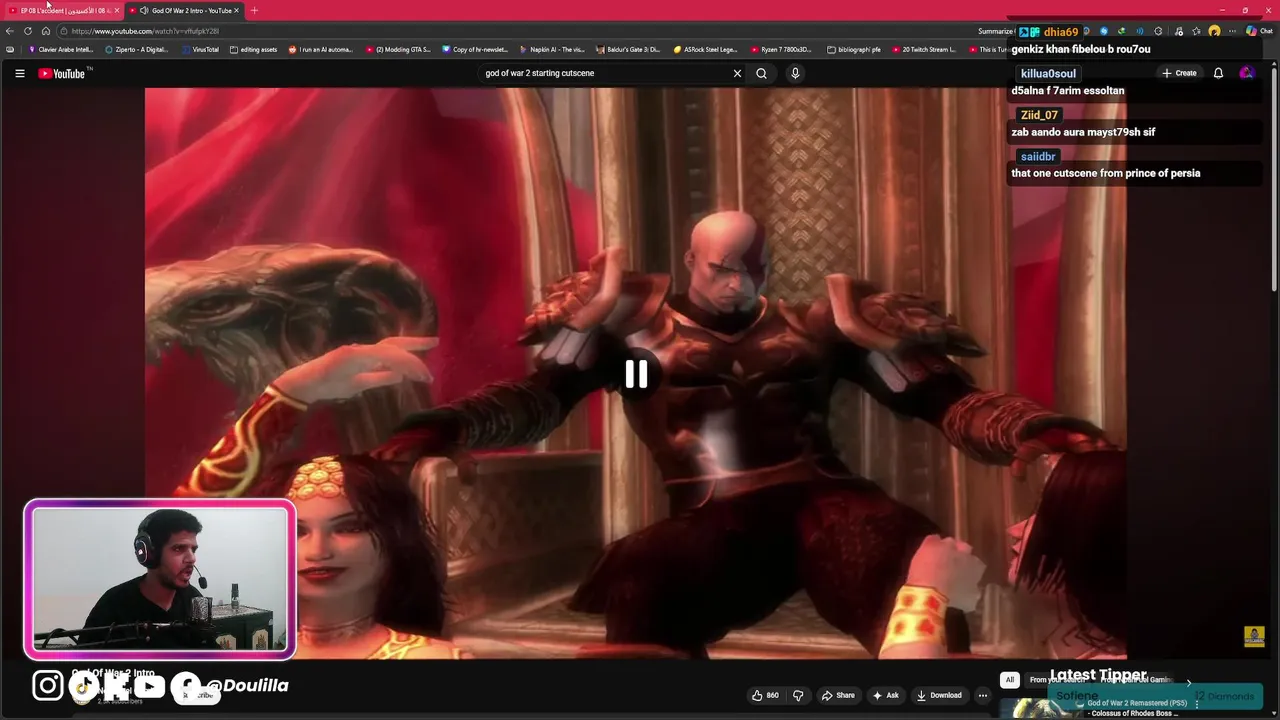Image resolution: width=1280 pixels, height=720 pixels.
Task: Open the Napkin AI bookmark
Action: pyautogui.click(x=552, y=49)
